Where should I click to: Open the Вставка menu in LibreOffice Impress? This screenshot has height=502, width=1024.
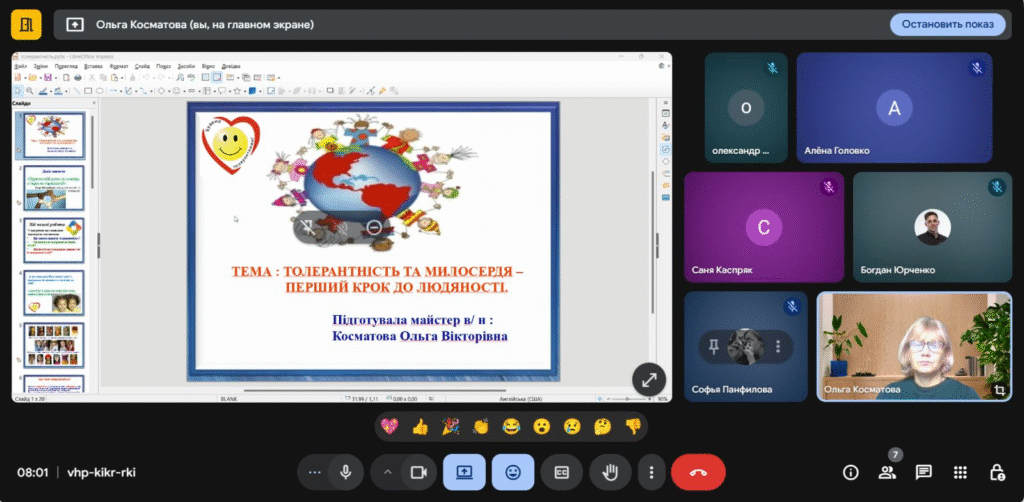click(x=95, y=66)
